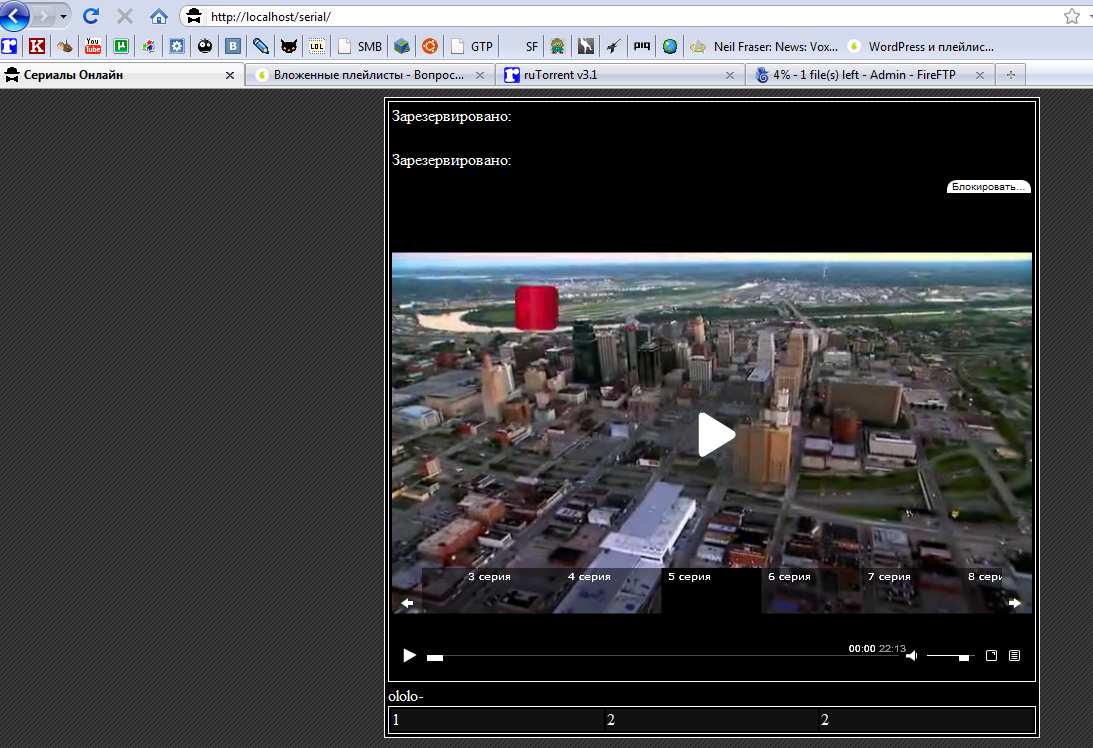This screenshot has width=1093, height=748.
Task: Open the Ubuntu bookmark icon
Action: [x=429, y=46]
